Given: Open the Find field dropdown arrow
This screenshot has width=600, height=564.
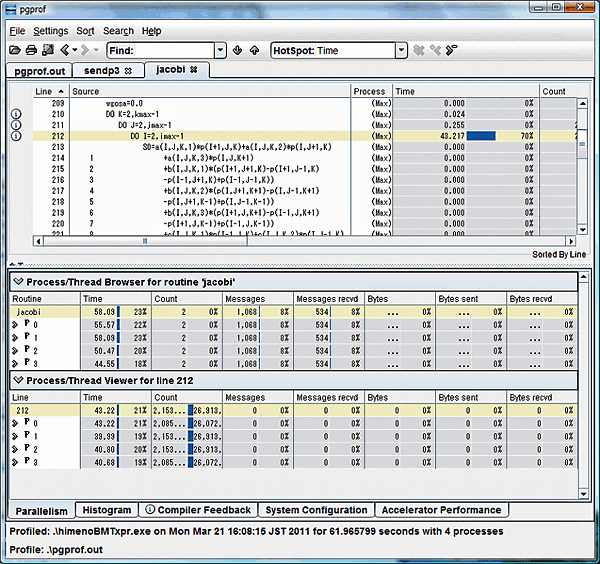Looking at the screenshot, I should (x=220, y=50).
